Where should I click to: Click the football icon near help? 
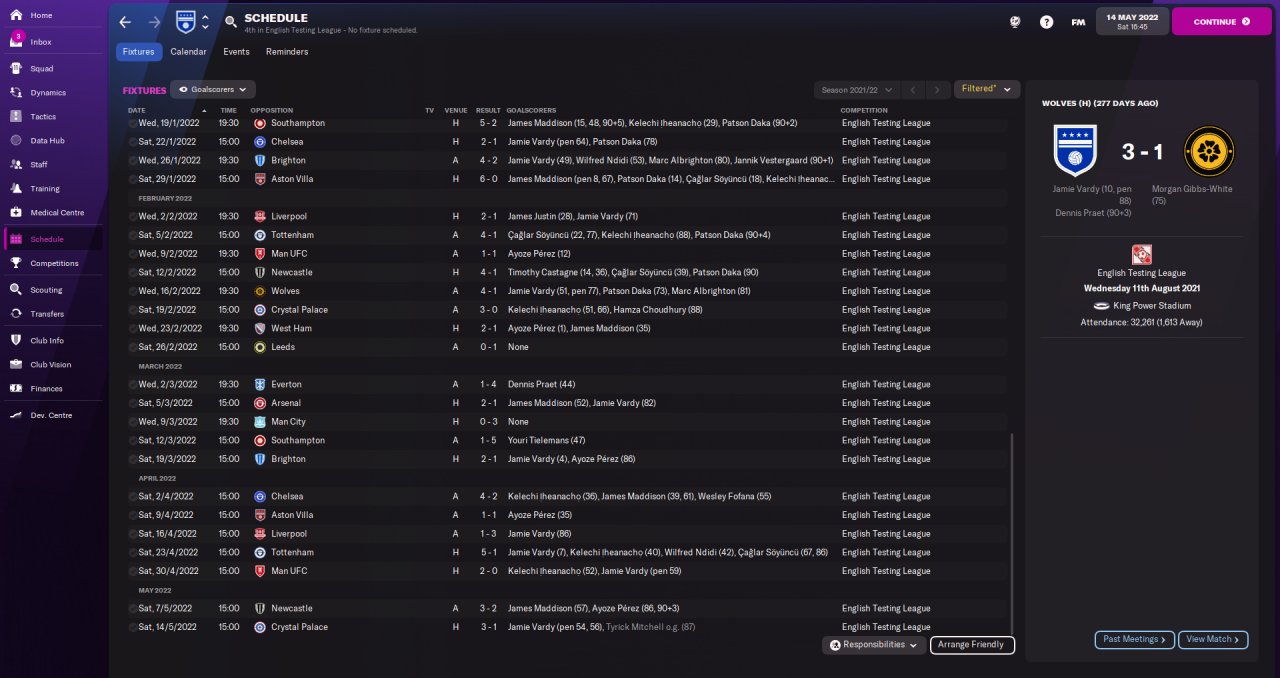[1015, 22]
